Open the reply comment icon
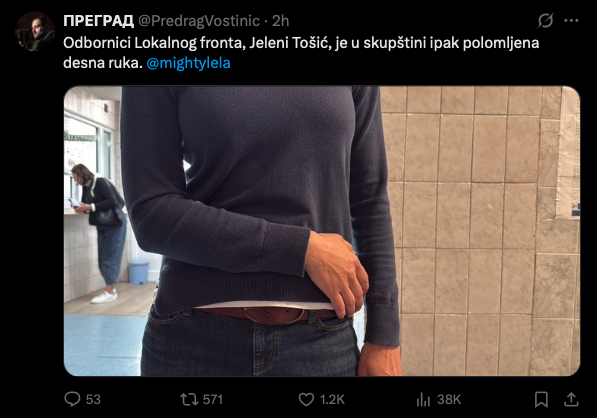Viewport: 597px width, 418px height. click(72, 399)
